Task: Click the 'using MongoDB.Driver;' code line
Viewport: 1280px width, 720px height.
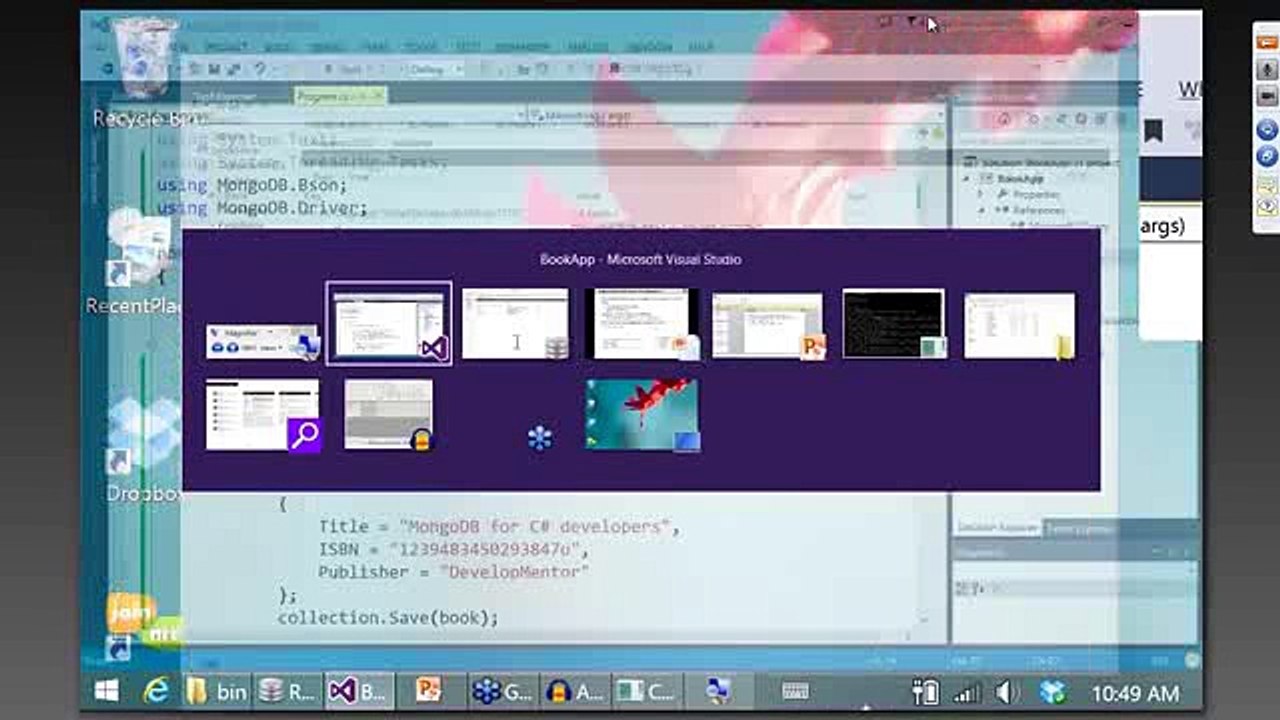Action: pyautogui.click(x=262, y=208)
